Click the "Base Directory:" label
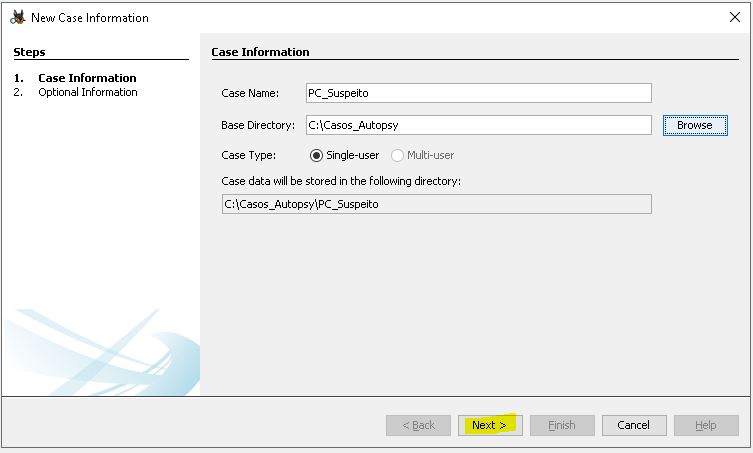 (258, 125)
